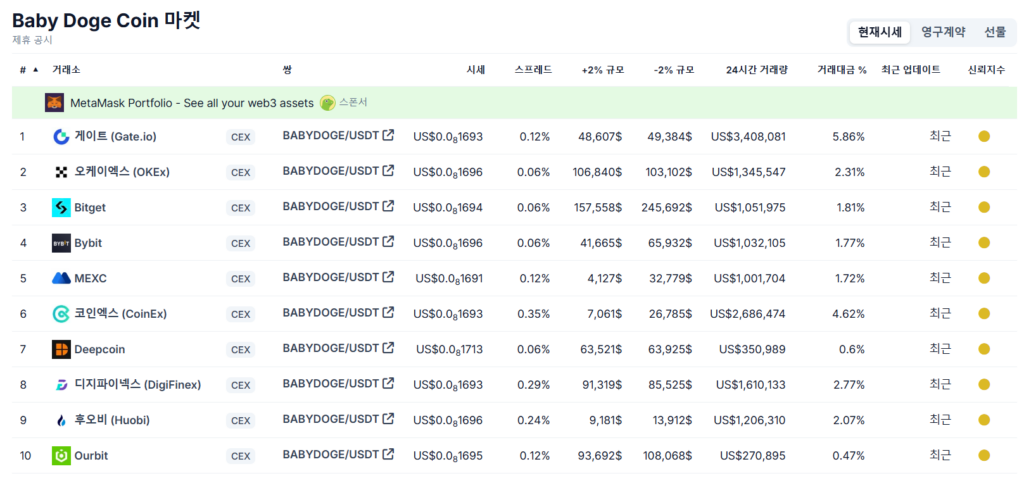Open external link icon in Deepcoin row
The width and height of the screenshot is (1024, 483).
click(389, 348)
